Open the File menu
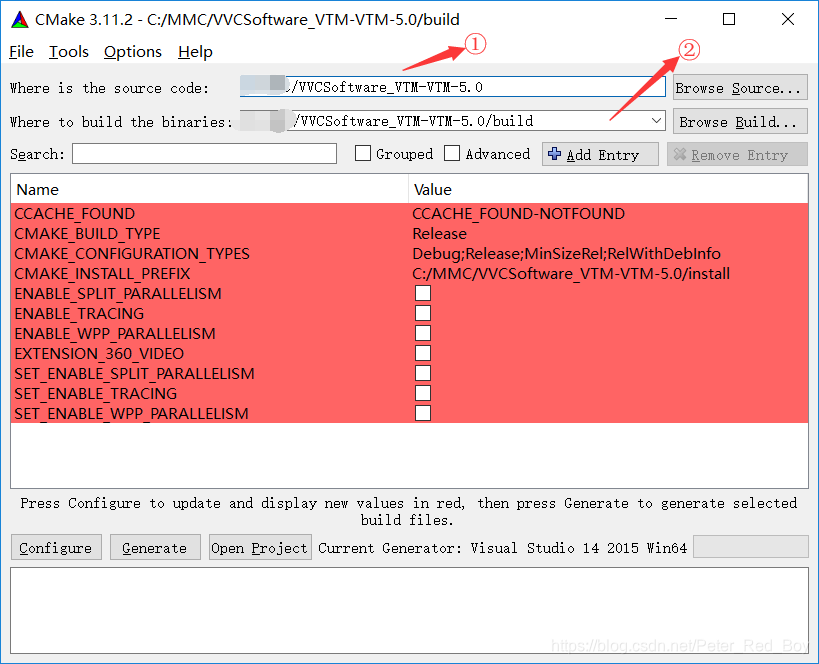The image size is (819, 664). pos(21,52)
